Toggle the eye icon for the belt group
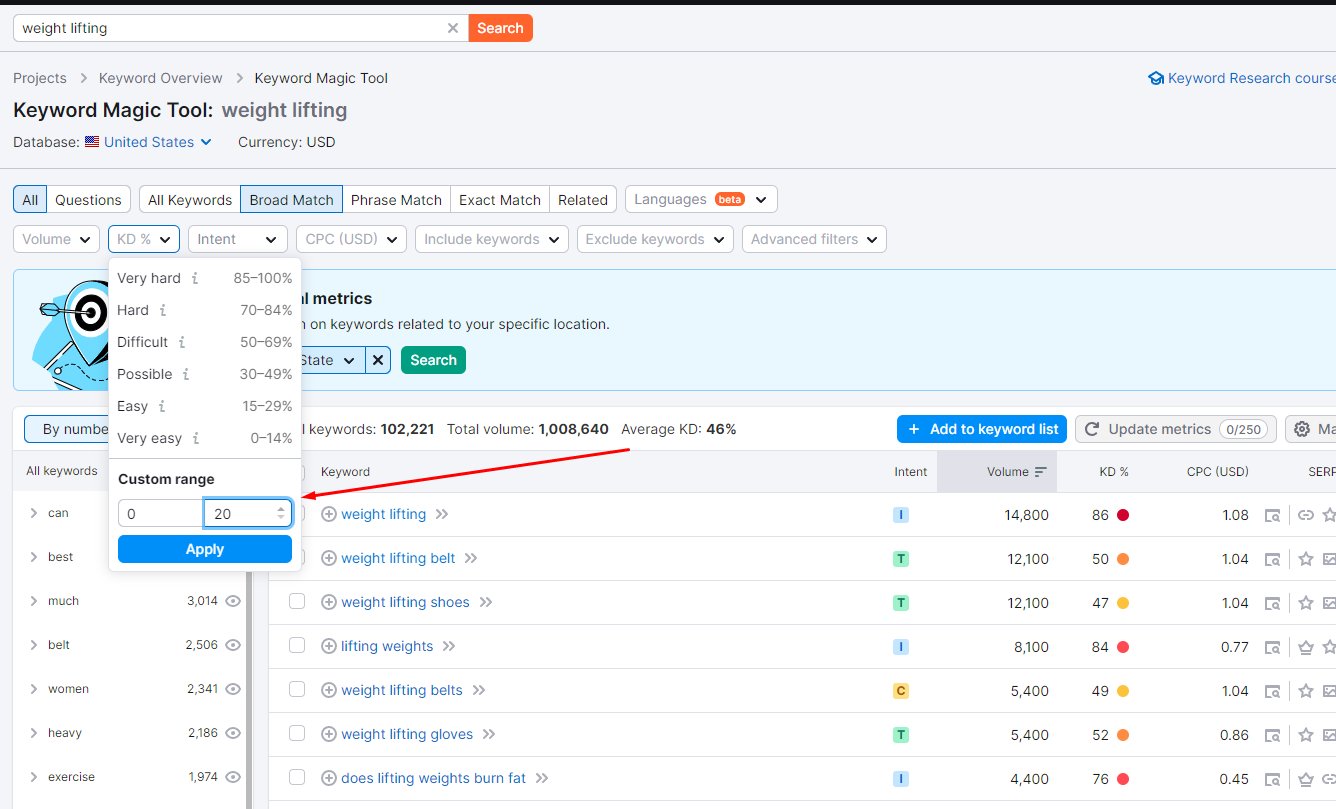1336x809 pixels. [x=233, y=645]
